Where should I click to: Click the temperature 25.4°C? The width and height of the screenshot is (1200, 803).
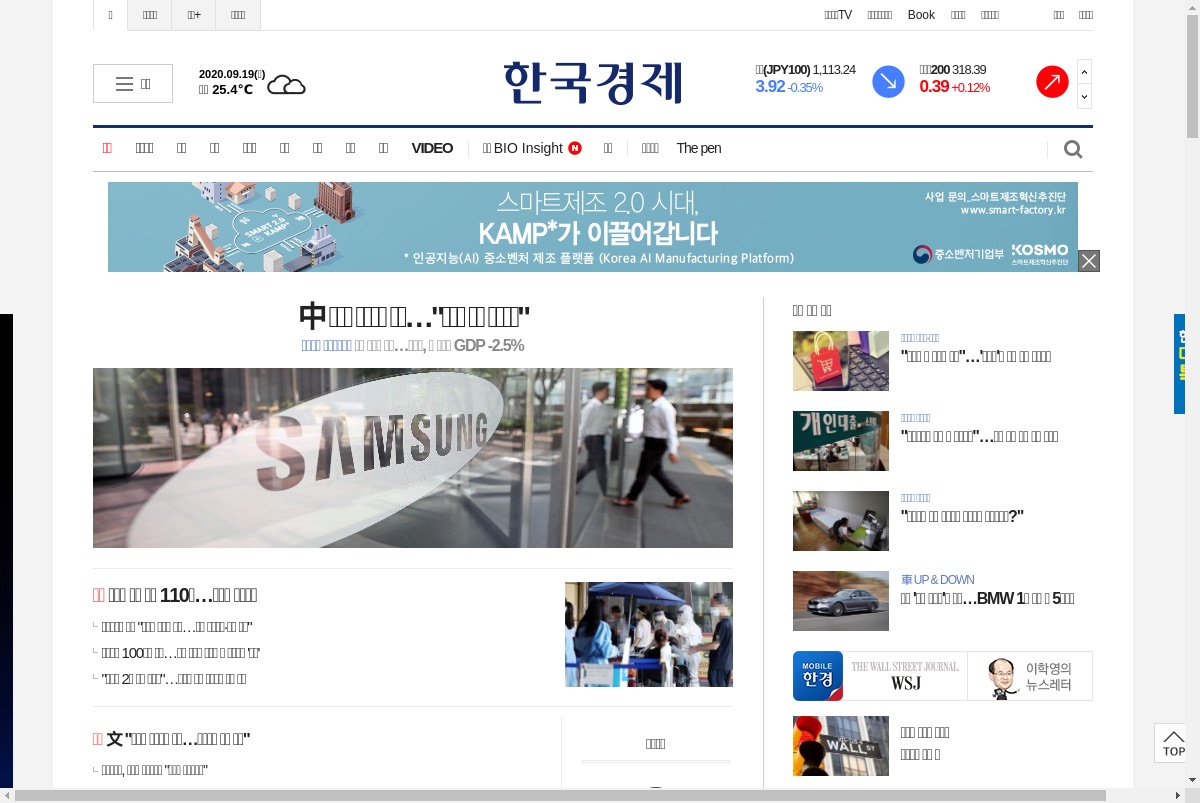pyautogui.click(x=232, y=90)
